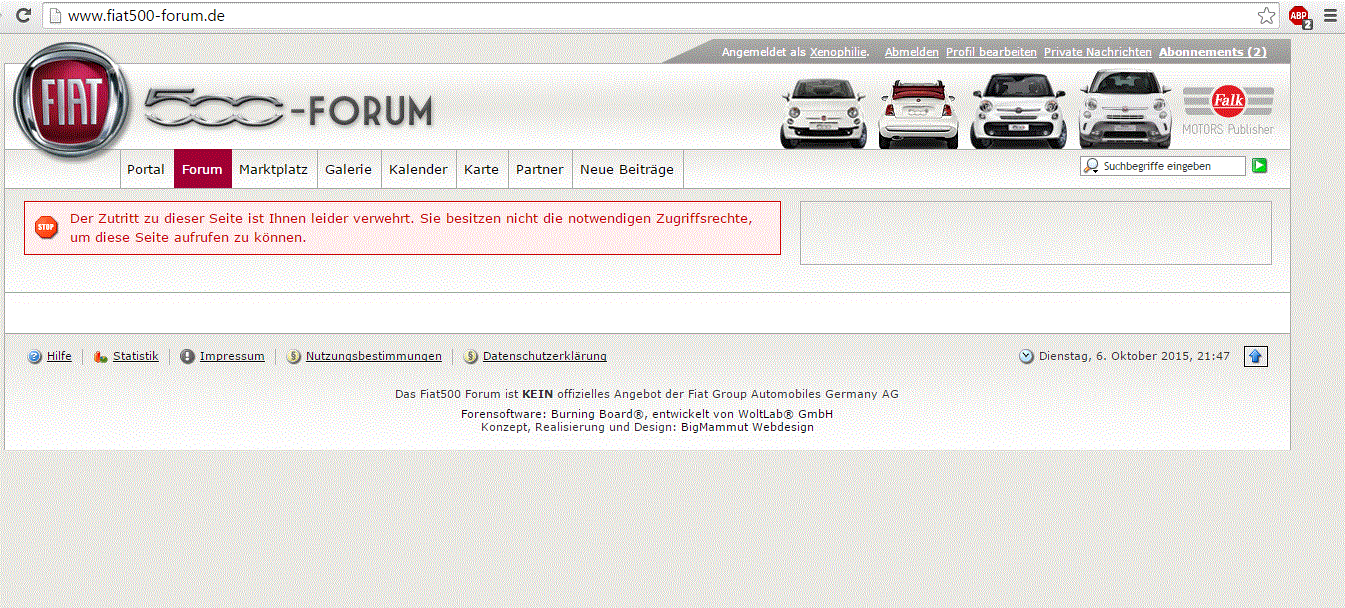Open the Galerie tab
Image resolution: width=1345 pixels, height=608 pixels.
[x=348, y=169]
